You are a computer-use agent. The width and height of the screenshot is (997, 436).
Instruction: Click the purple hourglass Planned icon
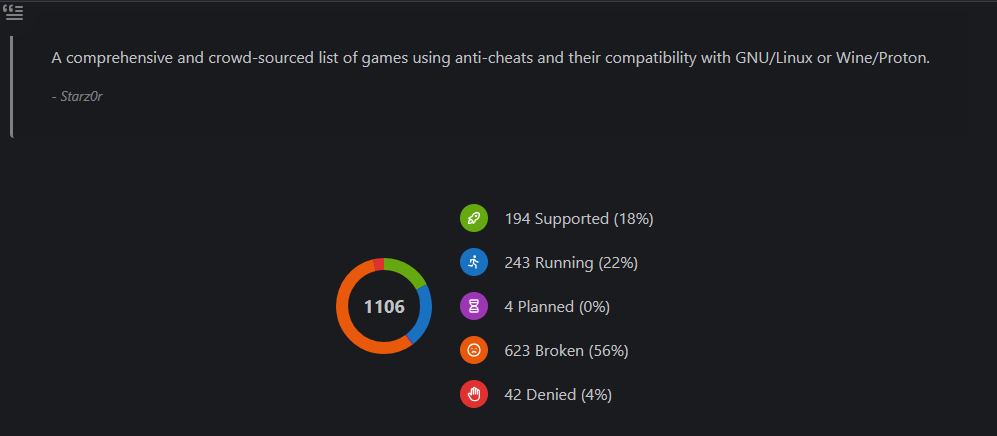474,307
